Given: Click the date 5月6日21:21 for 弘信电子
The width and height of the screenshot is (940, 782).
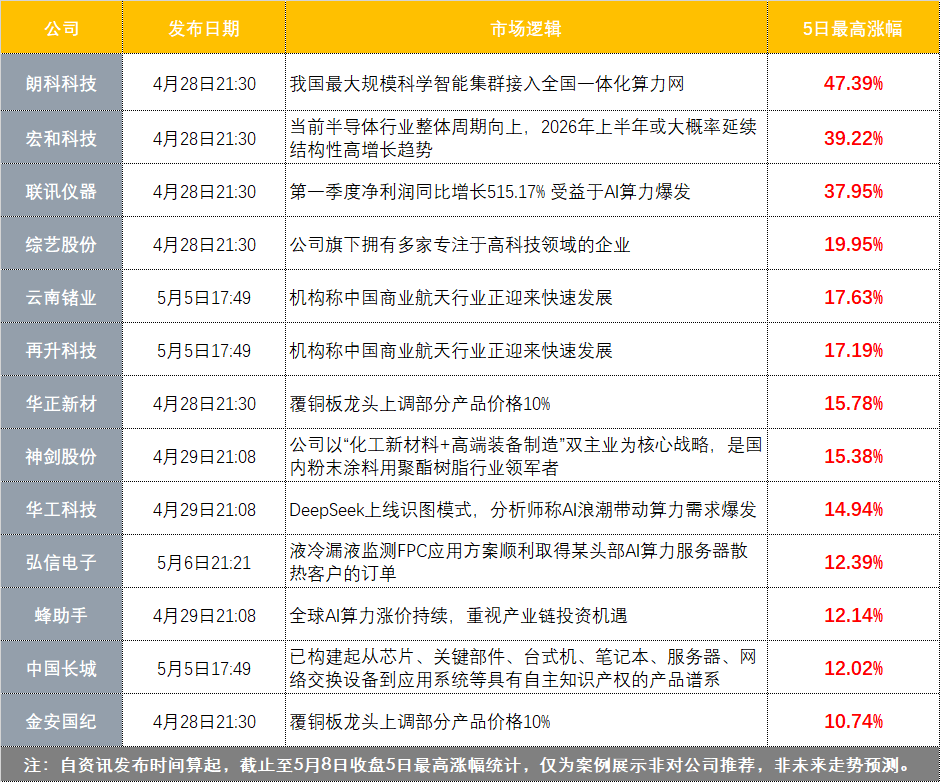Looking at the screenshot, I should click(204, 563).
